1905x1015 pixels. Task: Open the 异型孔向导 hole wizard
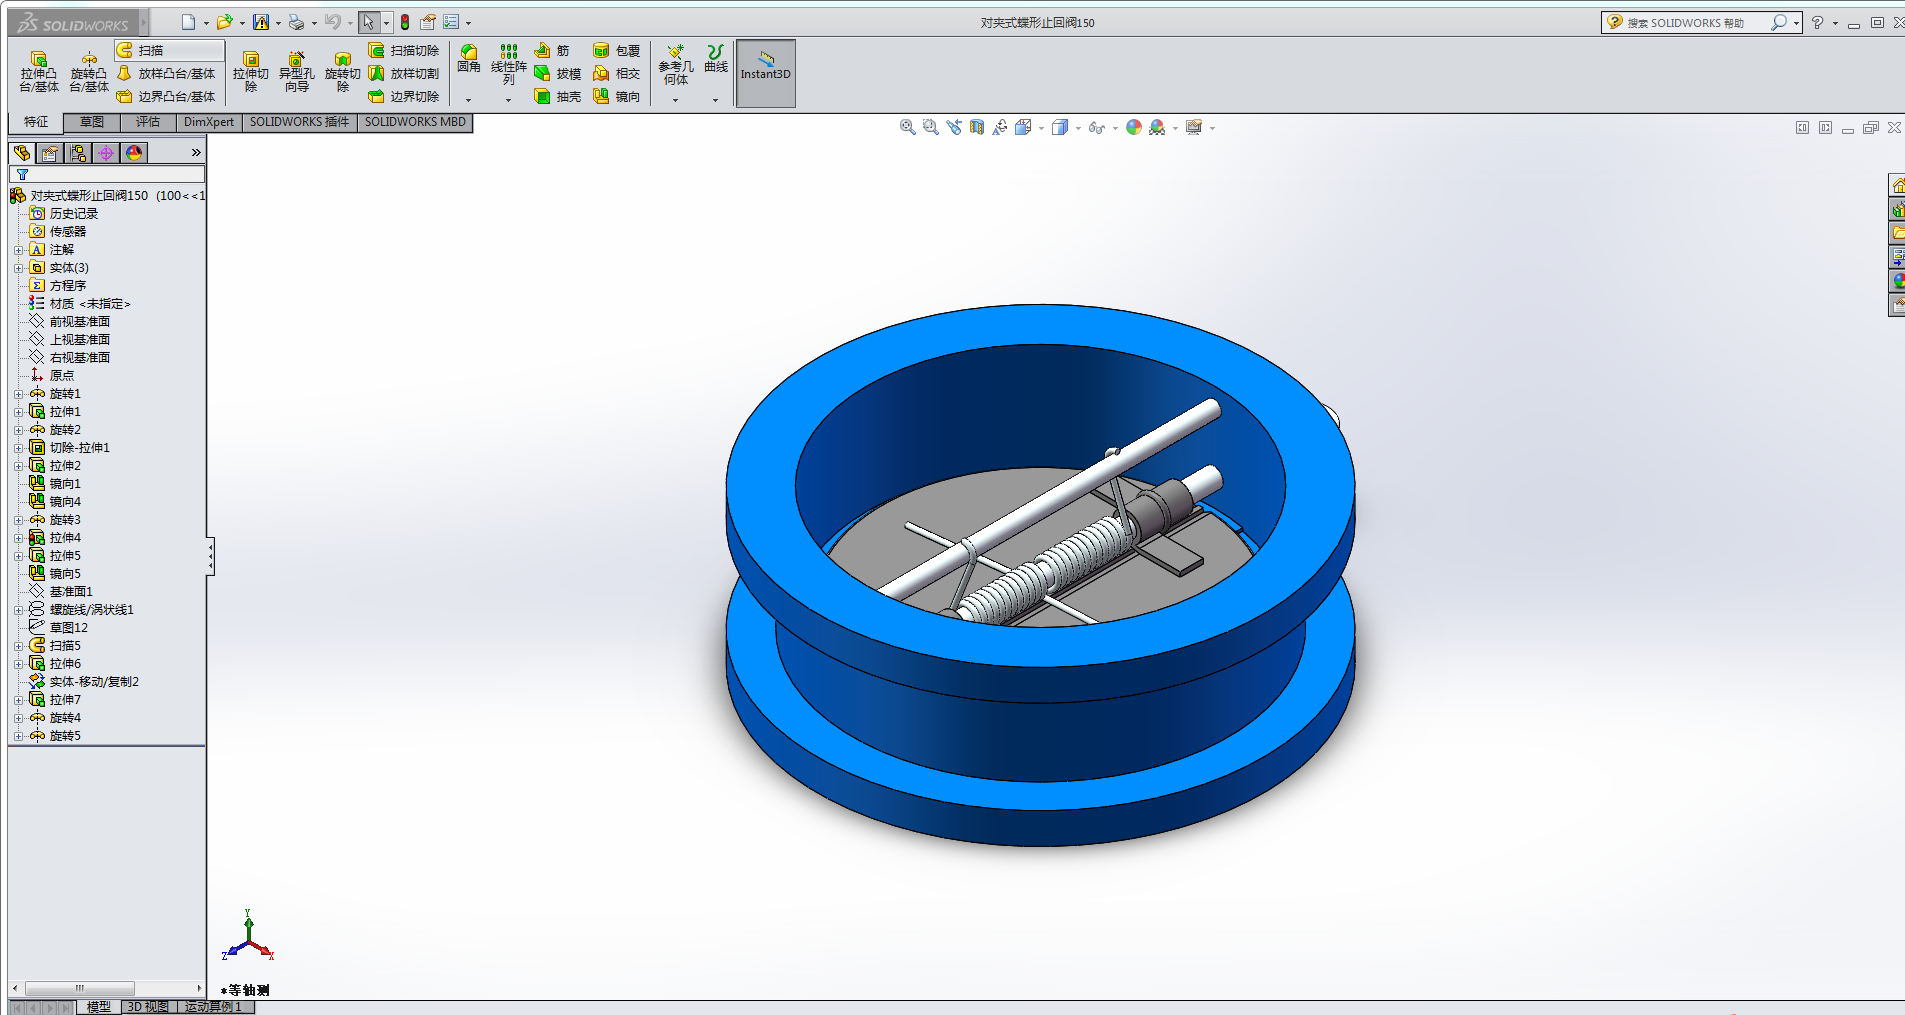pyautogui.click(x=296, y=72)
